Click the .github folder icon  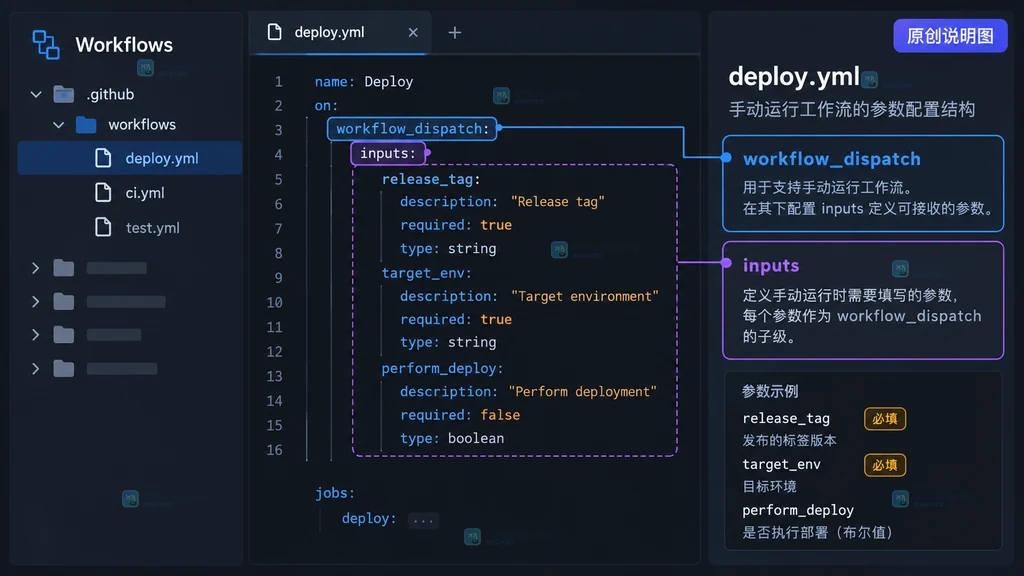[63, 95]
